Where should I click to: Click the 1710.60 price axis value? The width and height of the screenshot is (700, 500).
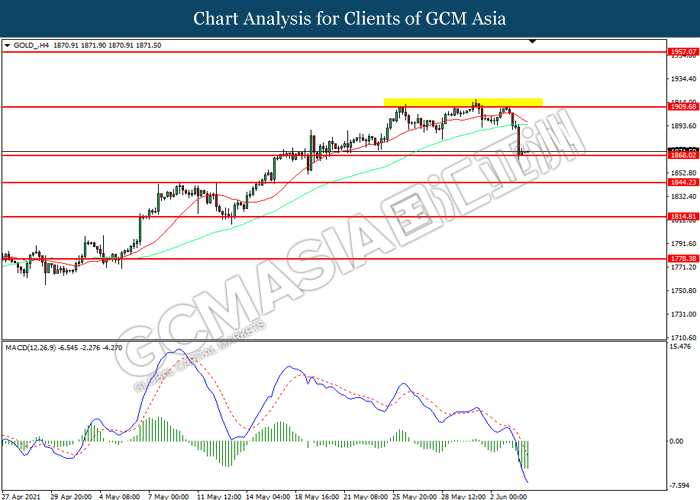[x=683, y=338]
